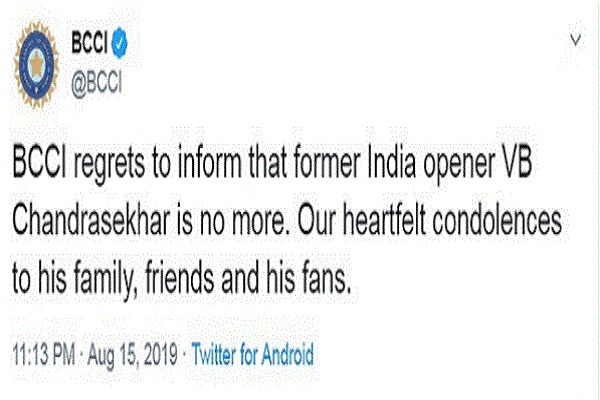600x400 pixels.
Task: Open the Twitter for Android link
Action: point(253,354)
